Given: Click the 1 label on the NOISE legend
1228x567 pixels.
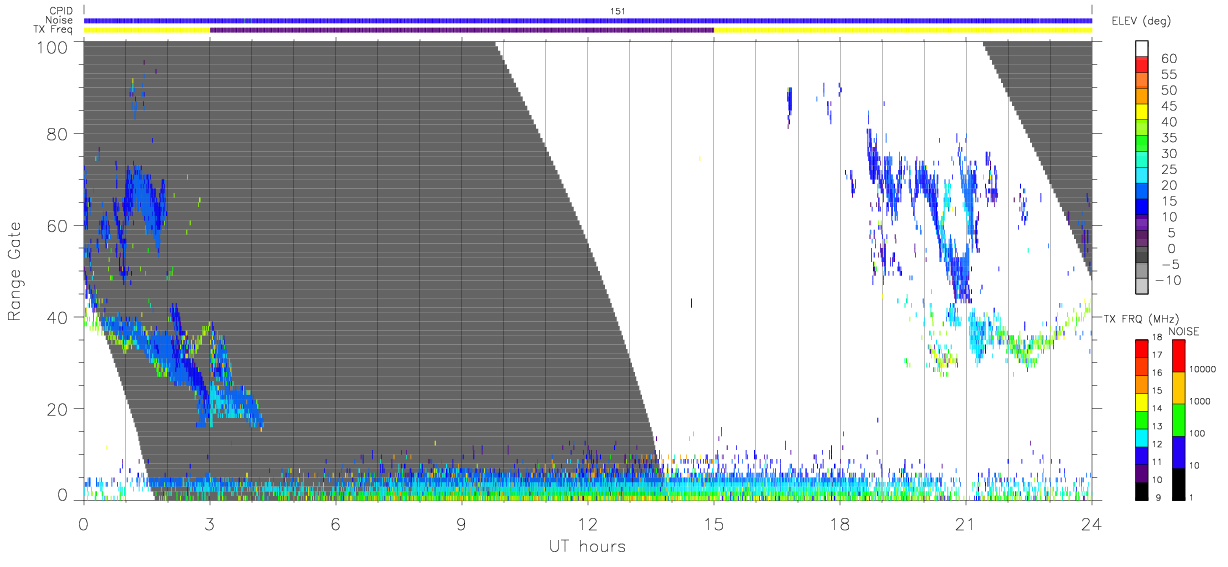Looking at the screenshot, I should click(x=1193, y=496).
